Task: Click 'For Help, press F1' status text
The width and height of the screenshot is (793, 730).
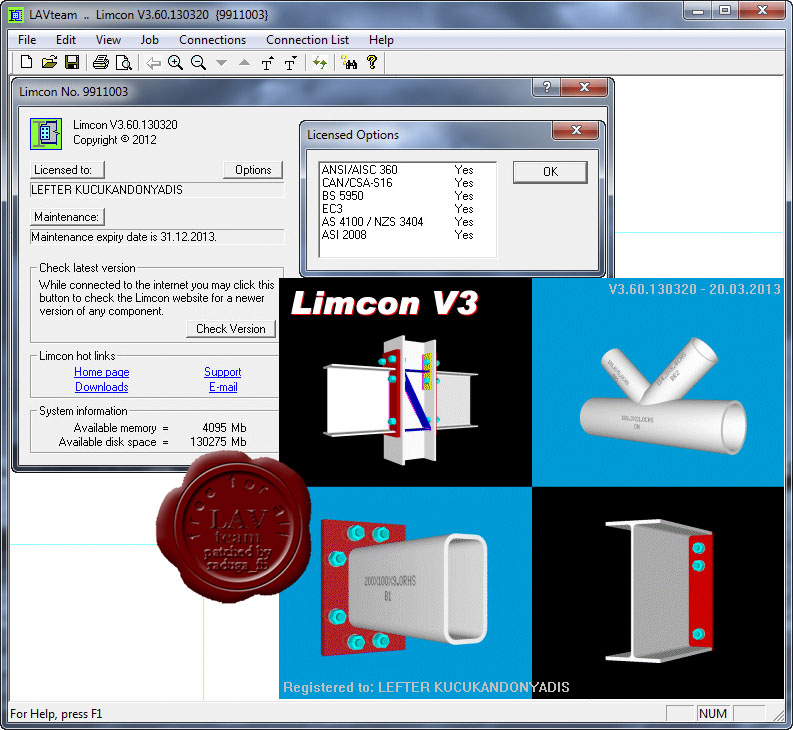Action: (x=56, y=714)
